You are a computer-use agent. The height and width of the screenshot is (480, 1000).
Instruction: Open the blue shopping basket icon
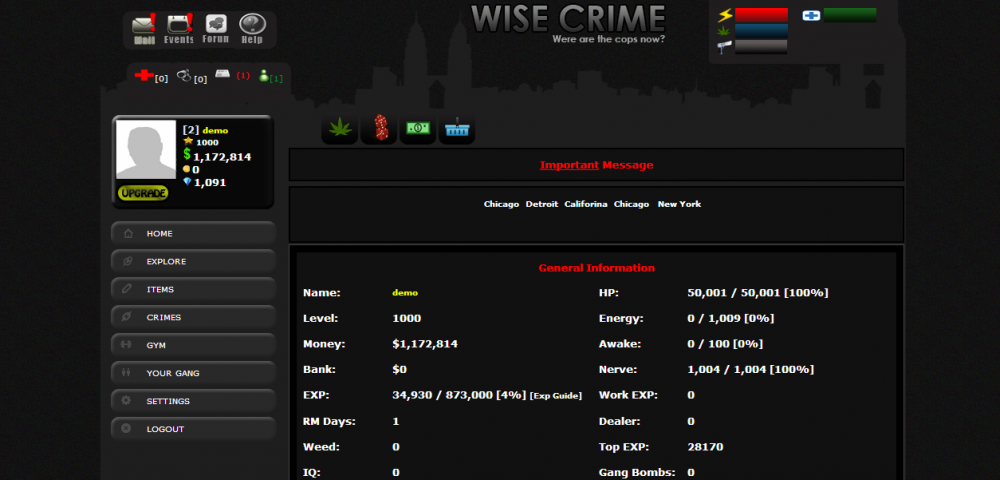457,129
